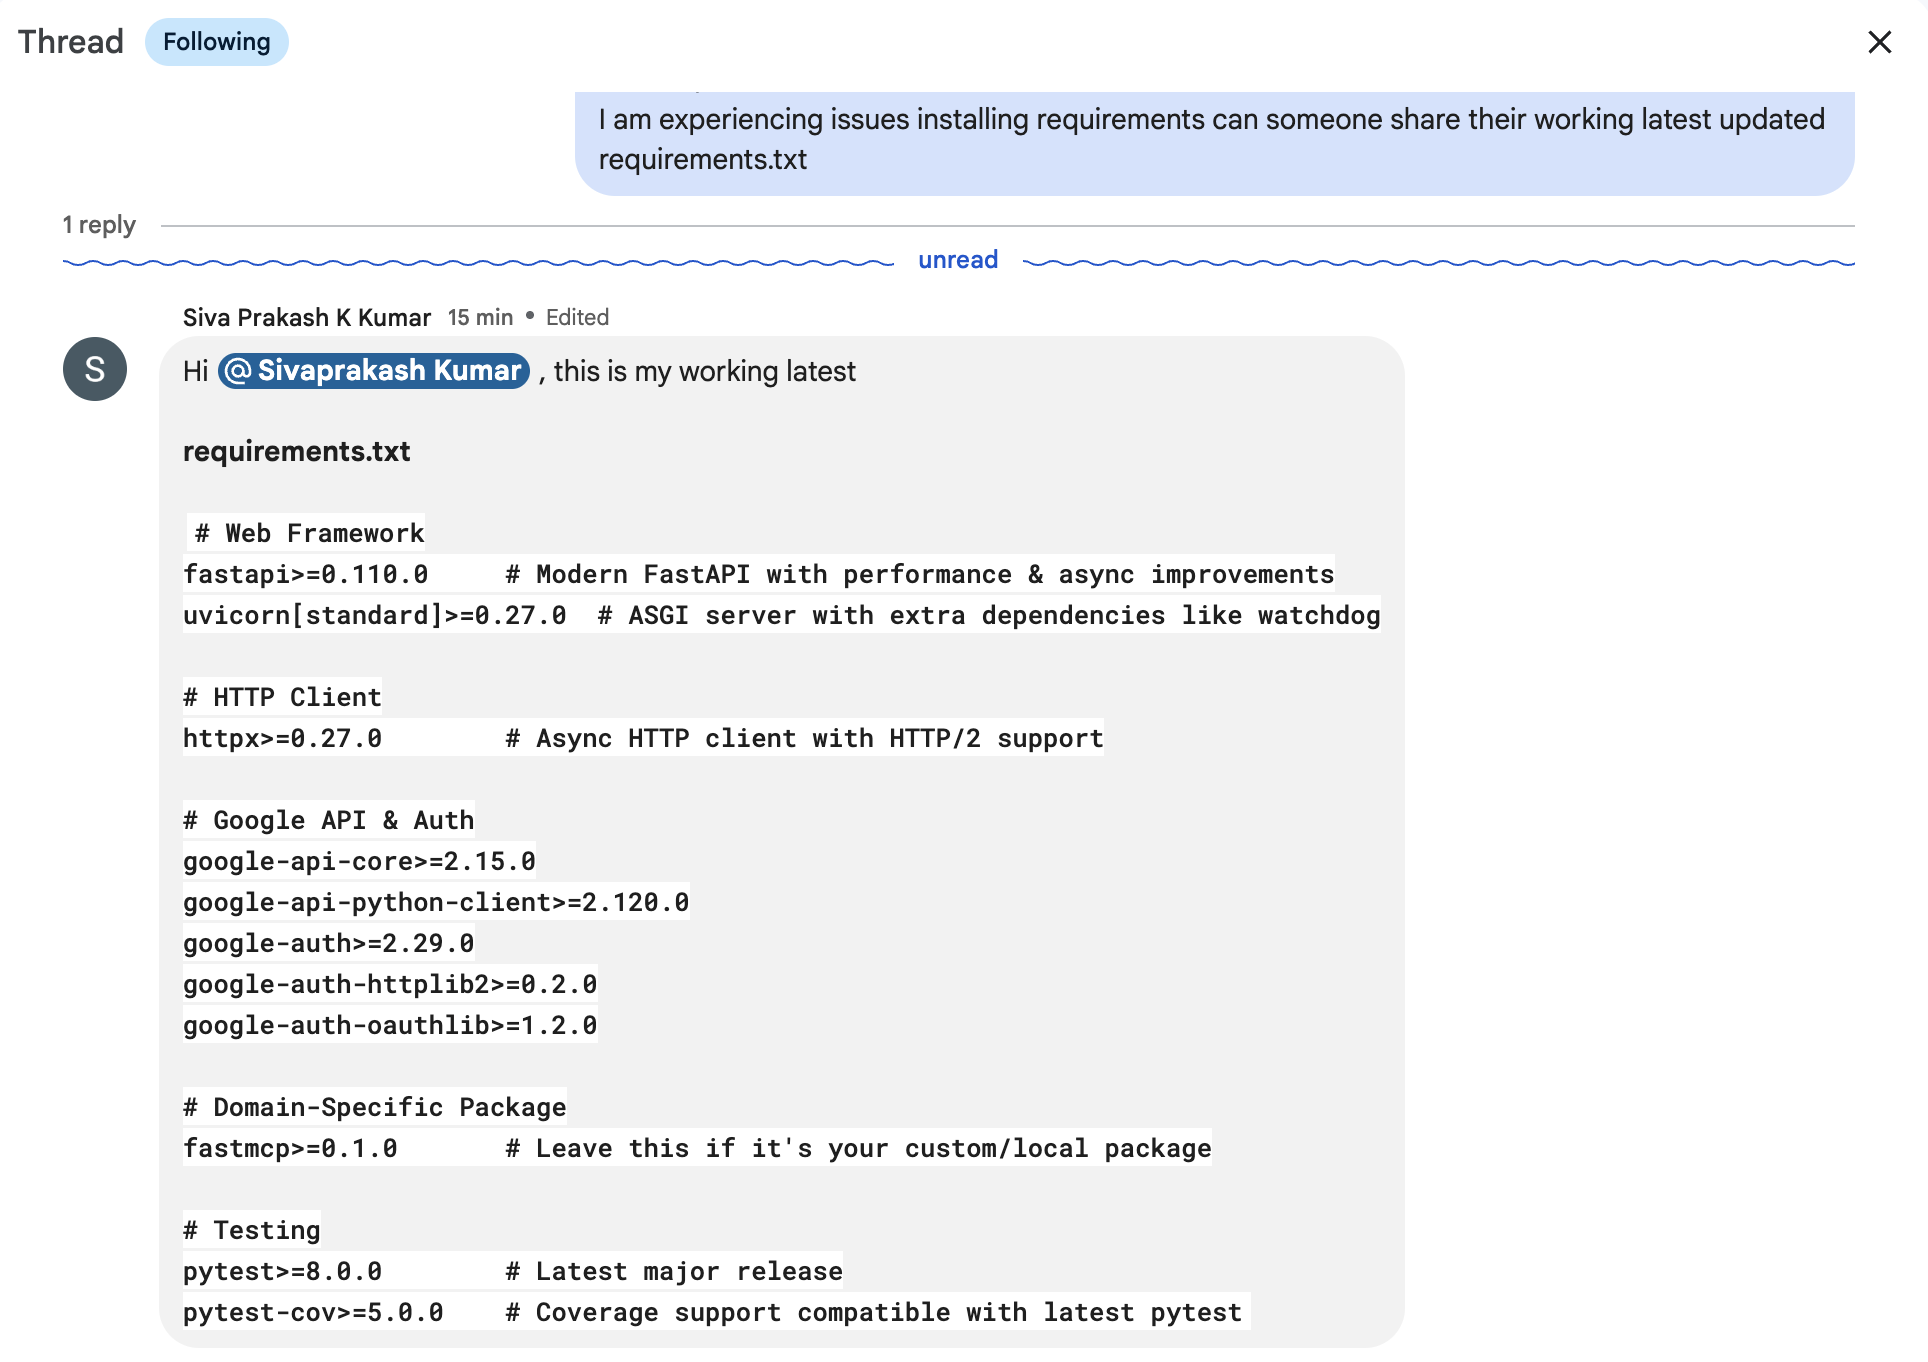1928x1362 pixels.
Task: Select the requirements.txt heading in the reply
Action: point(295,451)
